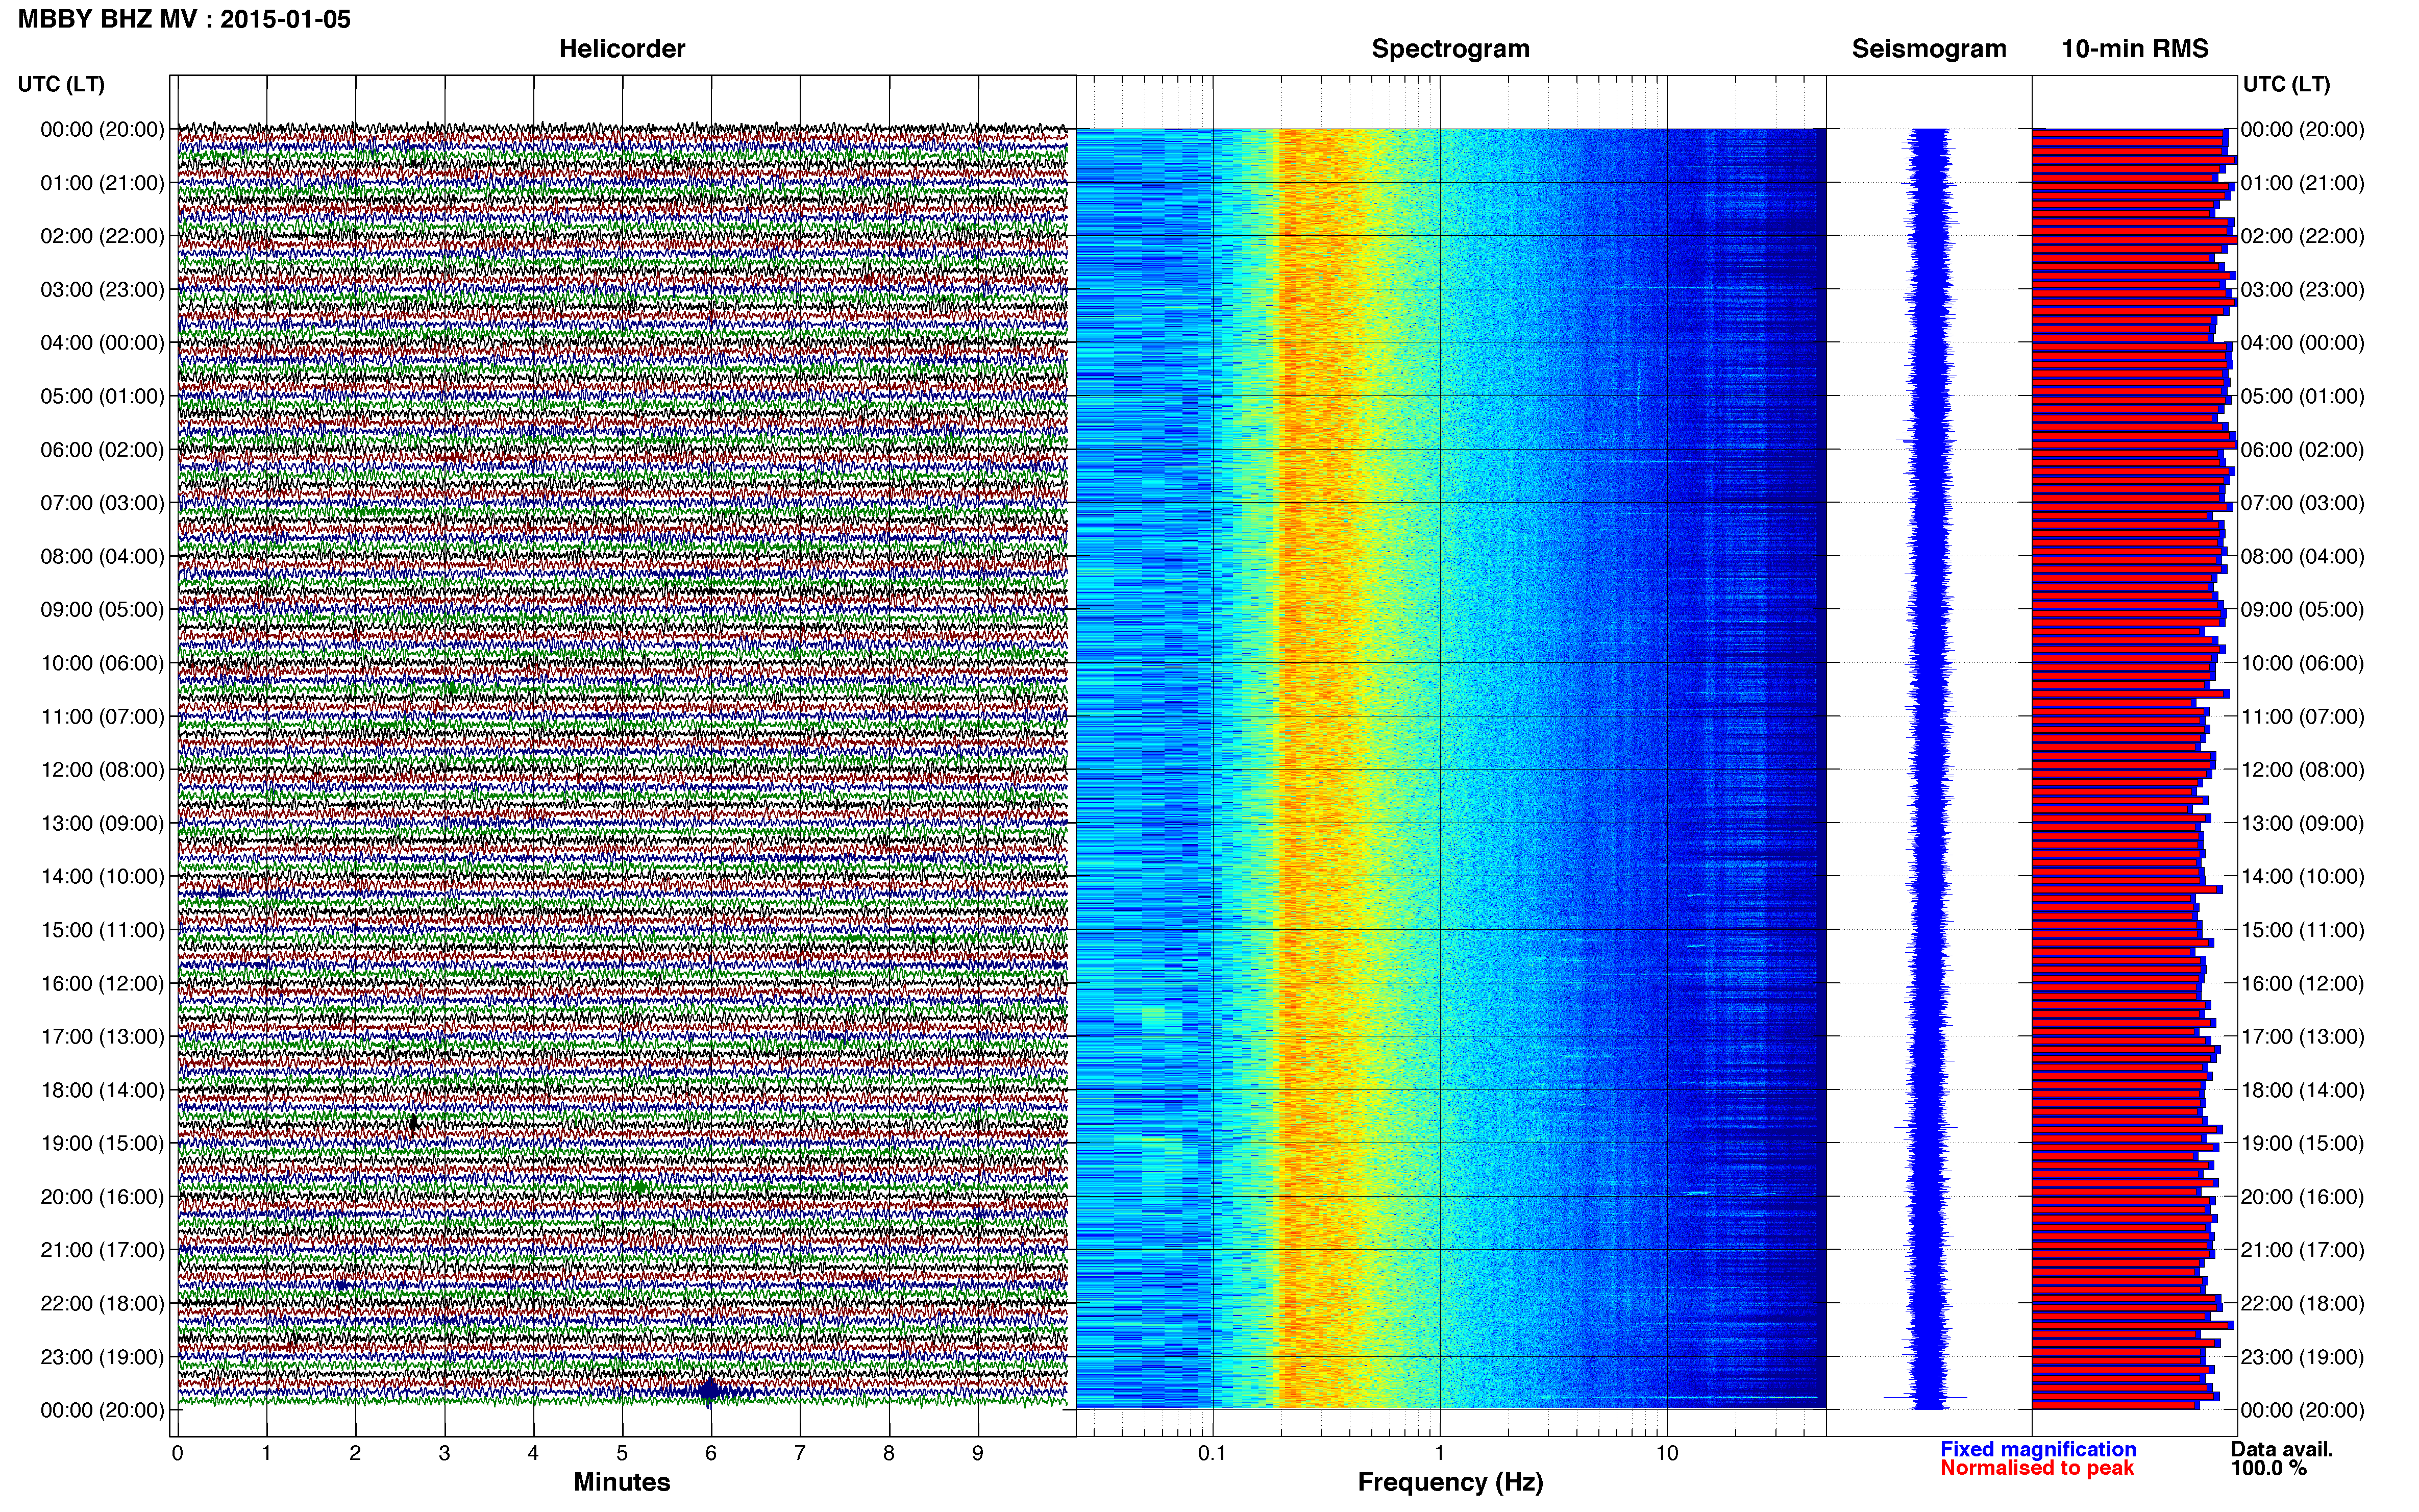Image resolution: width=2419 pixels, height=1512 pixels.
Task: Click 05:00 (01:00) on the RMS time axis
Action: pyautogui.click(x=2303, y=396)
